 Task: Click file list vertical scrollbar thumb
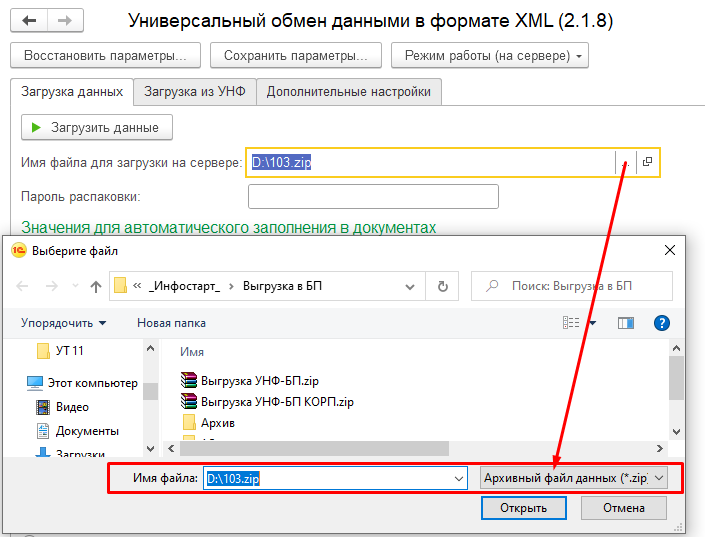pyautogui.click(x=676, y=378)
